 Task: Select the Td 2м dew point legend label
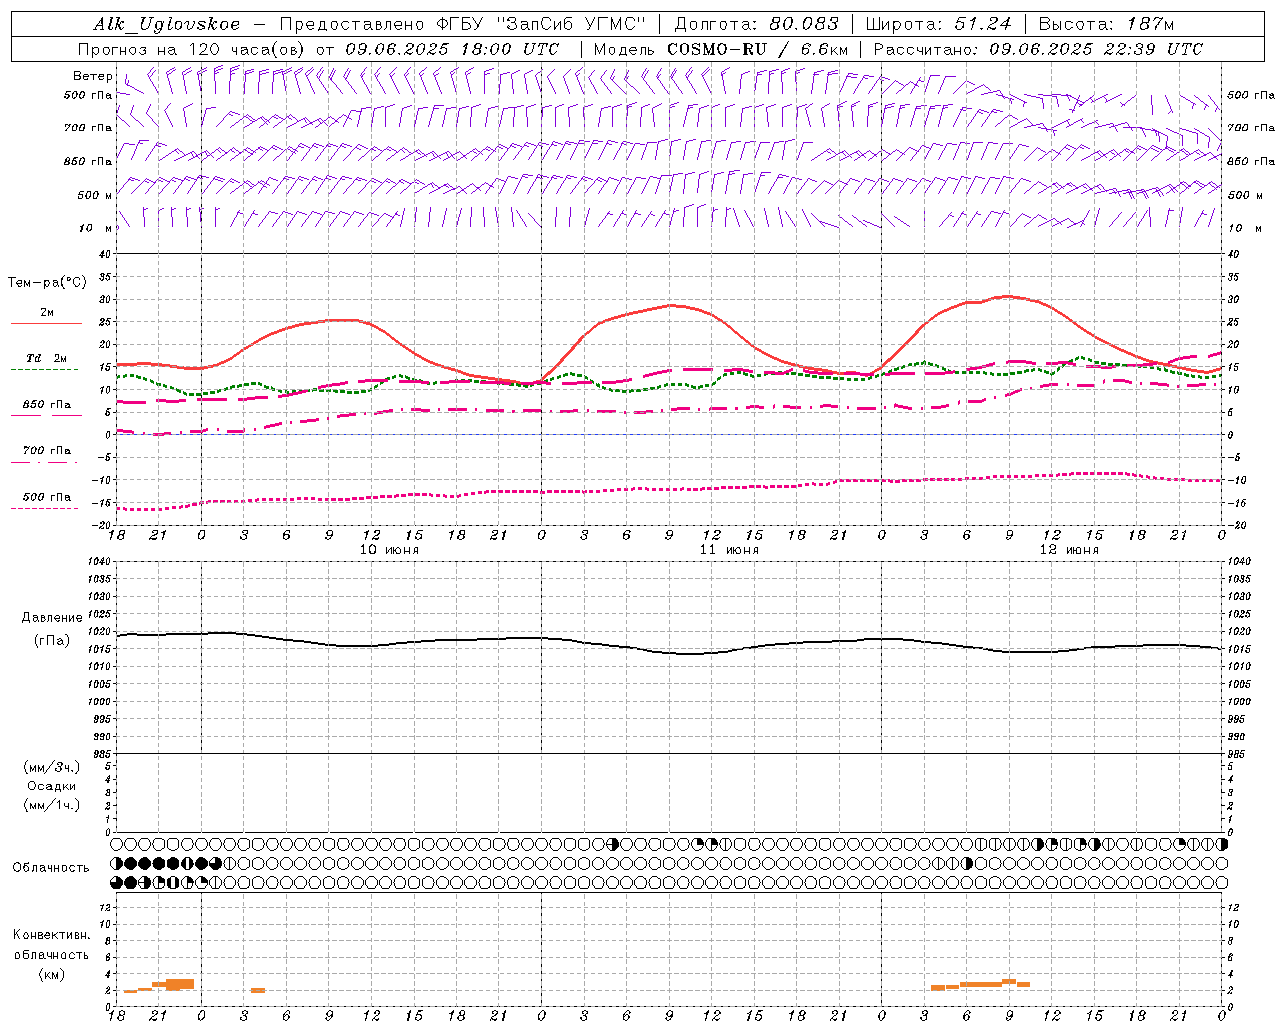coord(47,358)
